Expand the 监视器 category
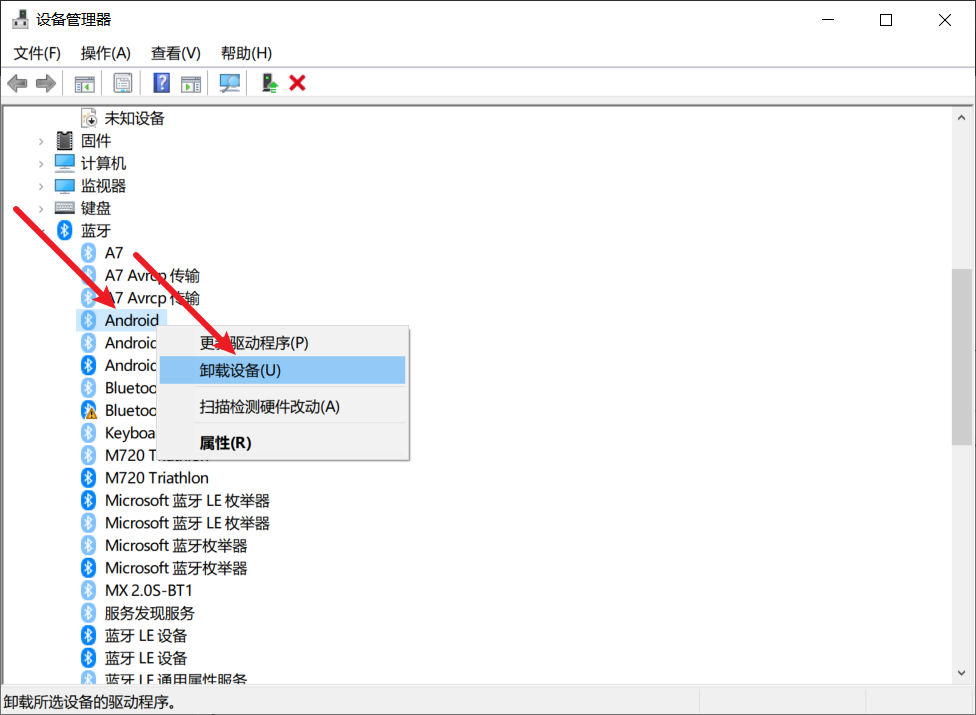Image resolution: width=976 pixels, height=715 pixels. click(x=41, y=186)
